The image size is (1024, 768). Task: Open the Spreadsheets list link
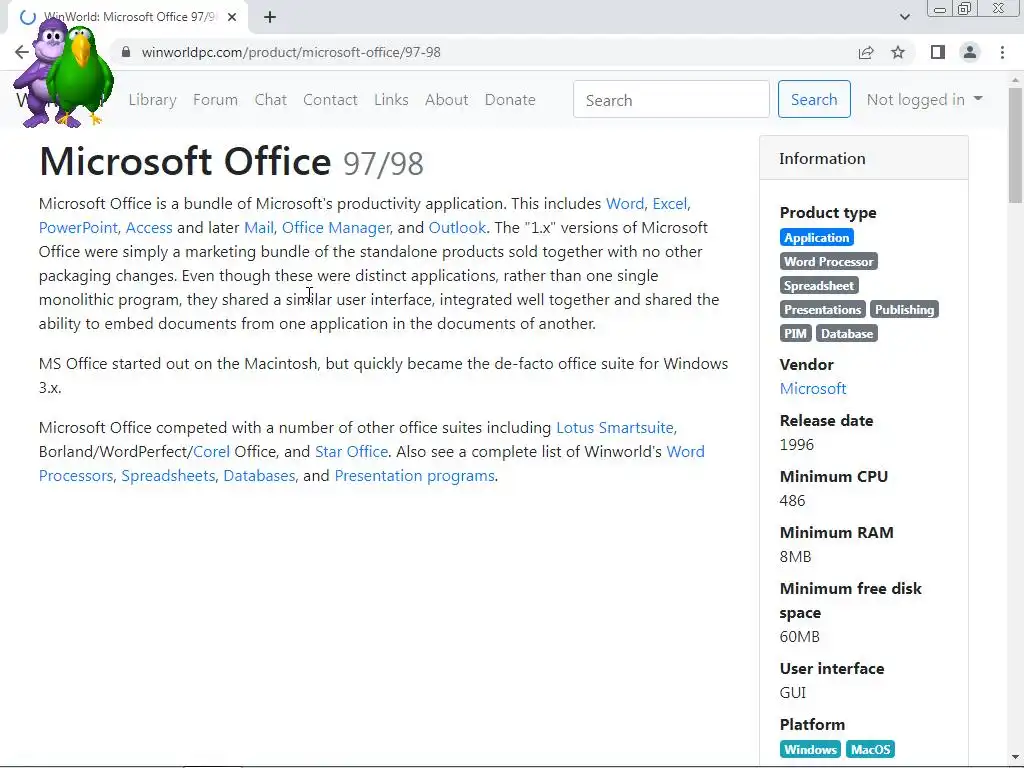[x=168, y=476]
